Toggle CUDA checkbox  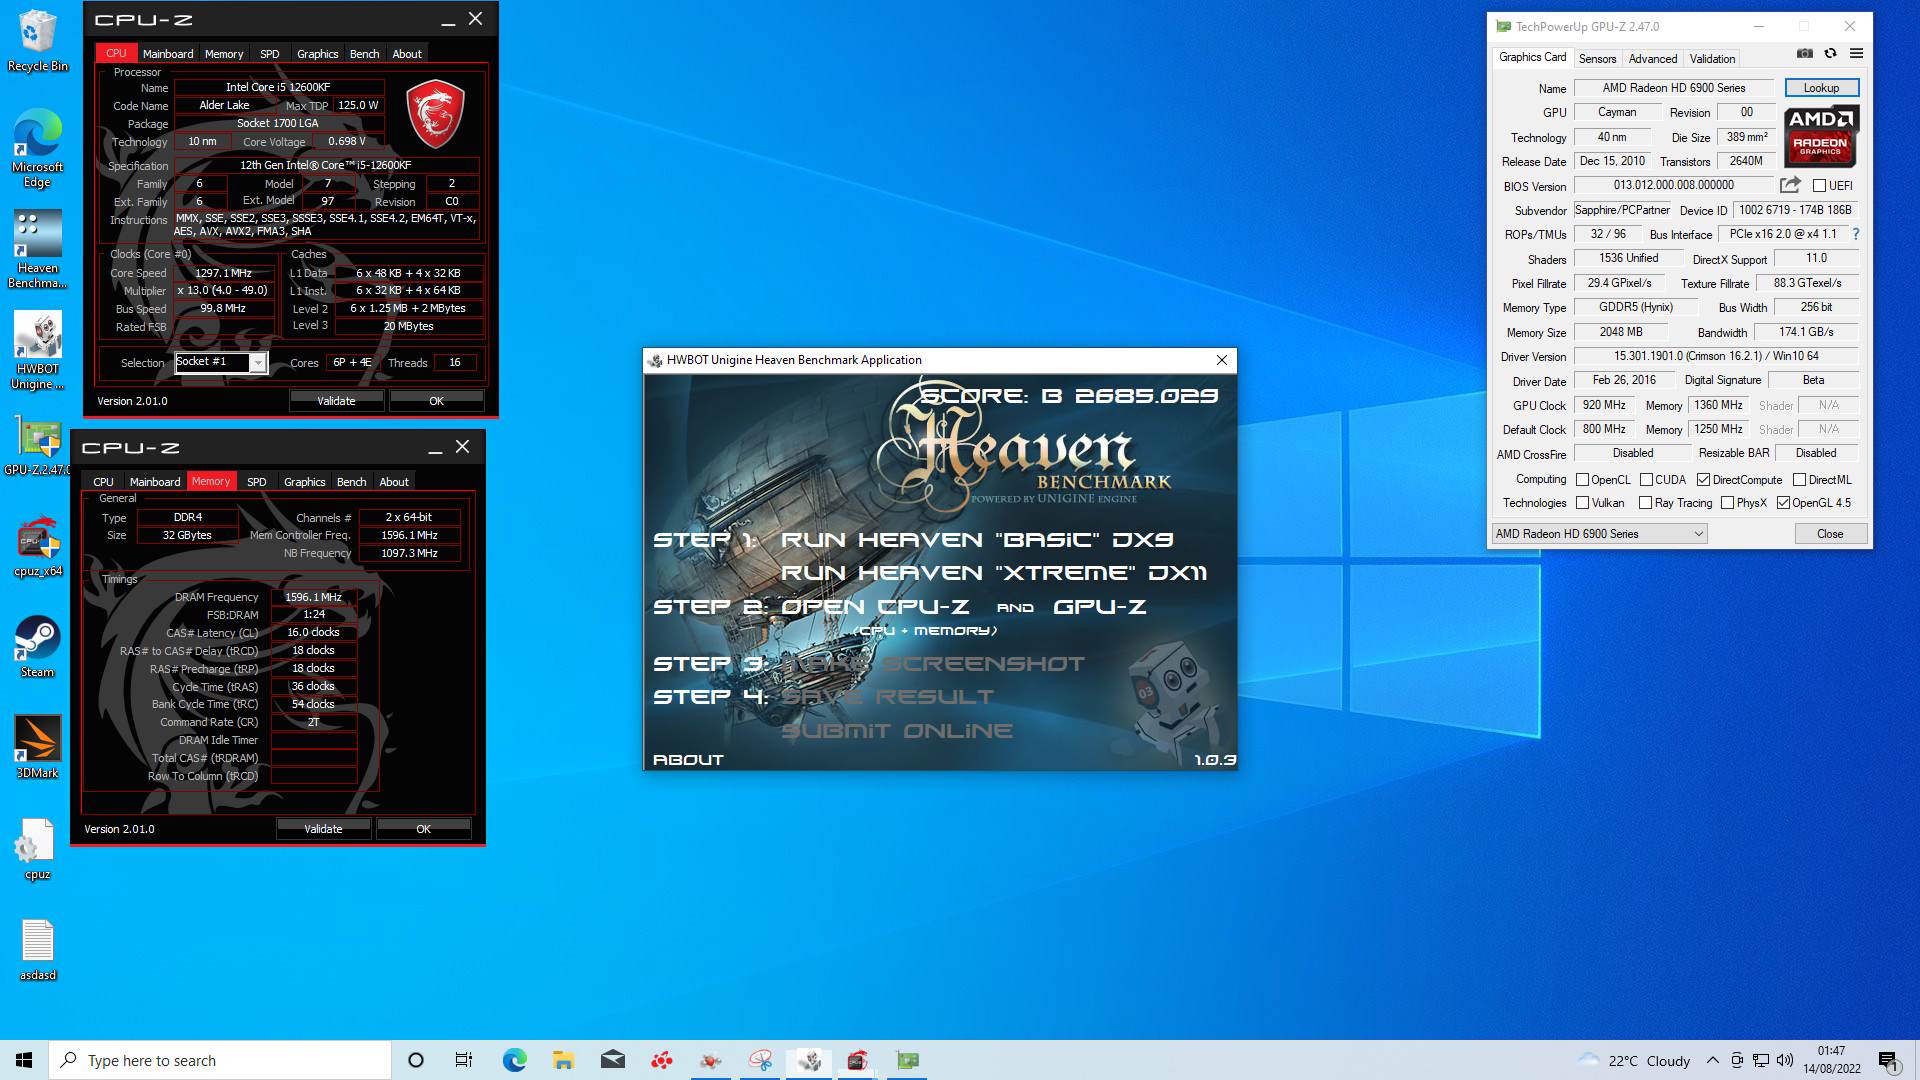coord(1646,480)
